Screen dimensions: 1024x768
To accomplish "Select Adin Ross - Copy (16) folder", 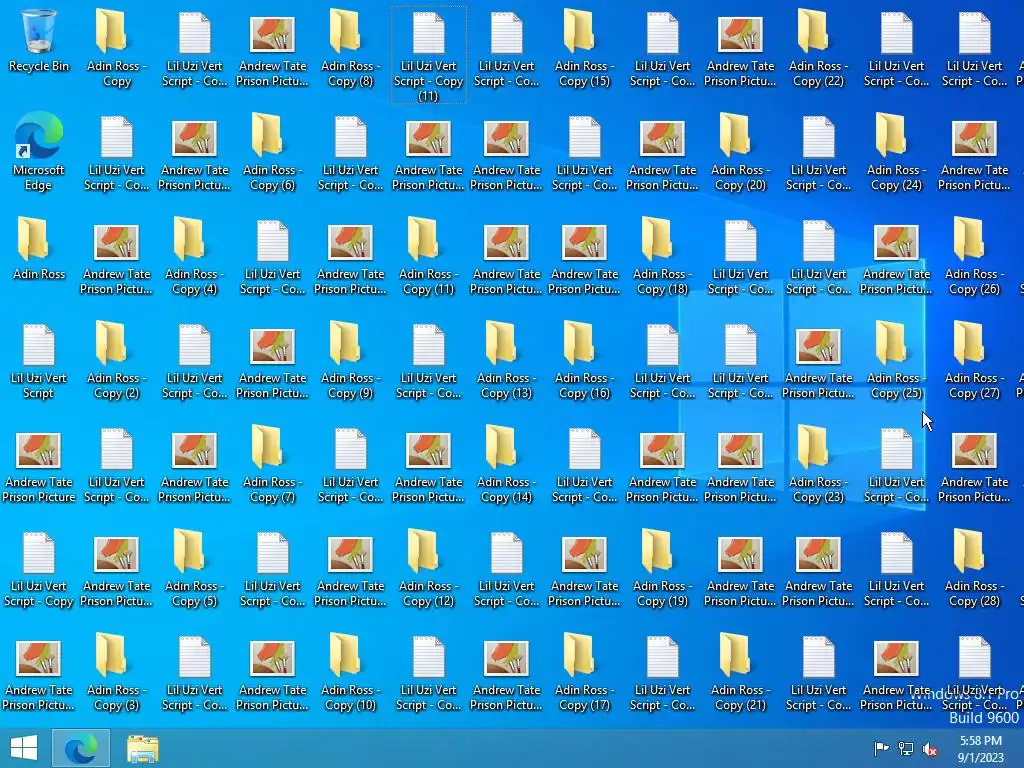I will [584, 360].
